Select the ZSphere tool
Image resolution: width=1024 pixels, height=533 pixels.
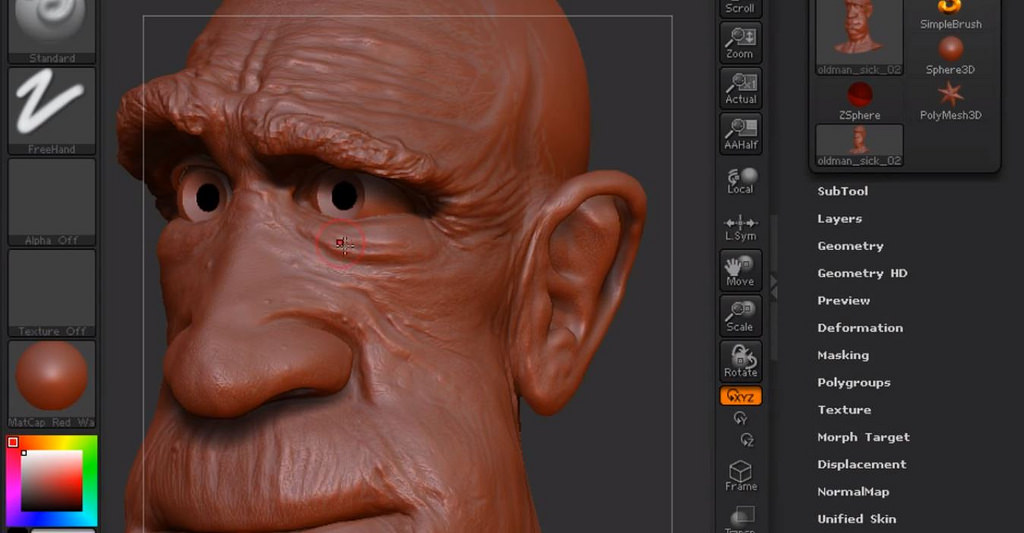[x=859, y=101]
